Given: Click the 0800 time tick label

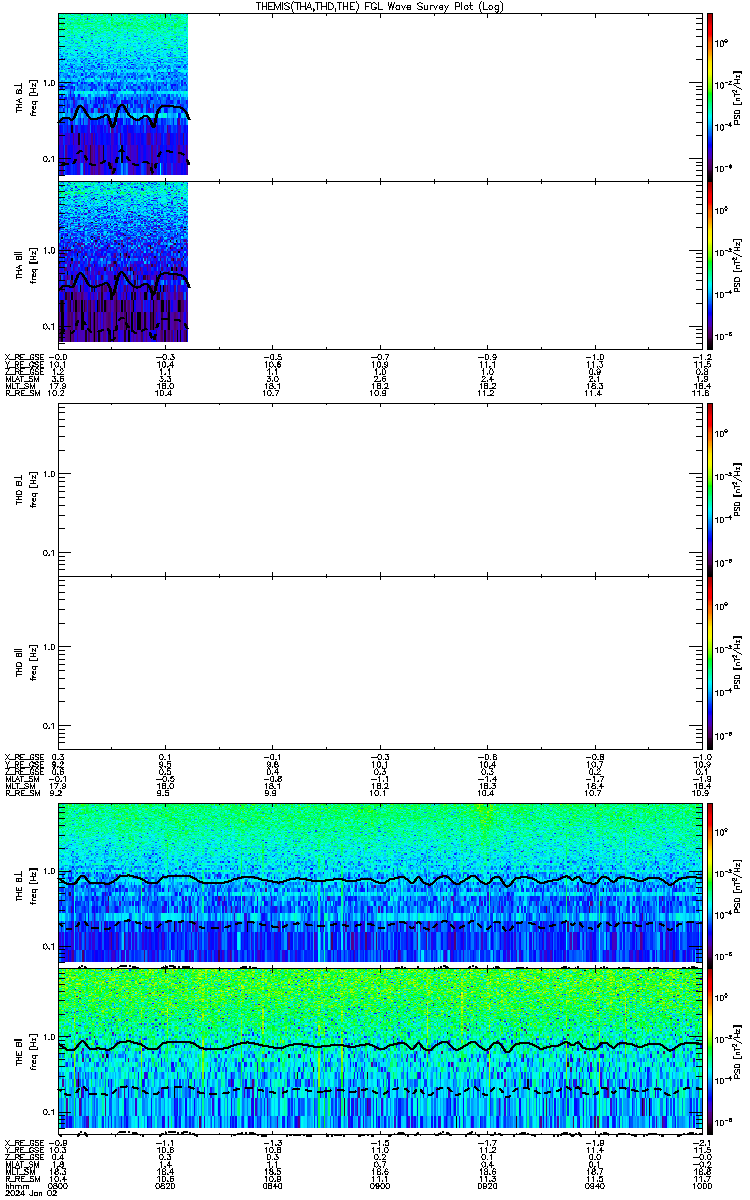Looking at the screenshot, I should 58,1186.
